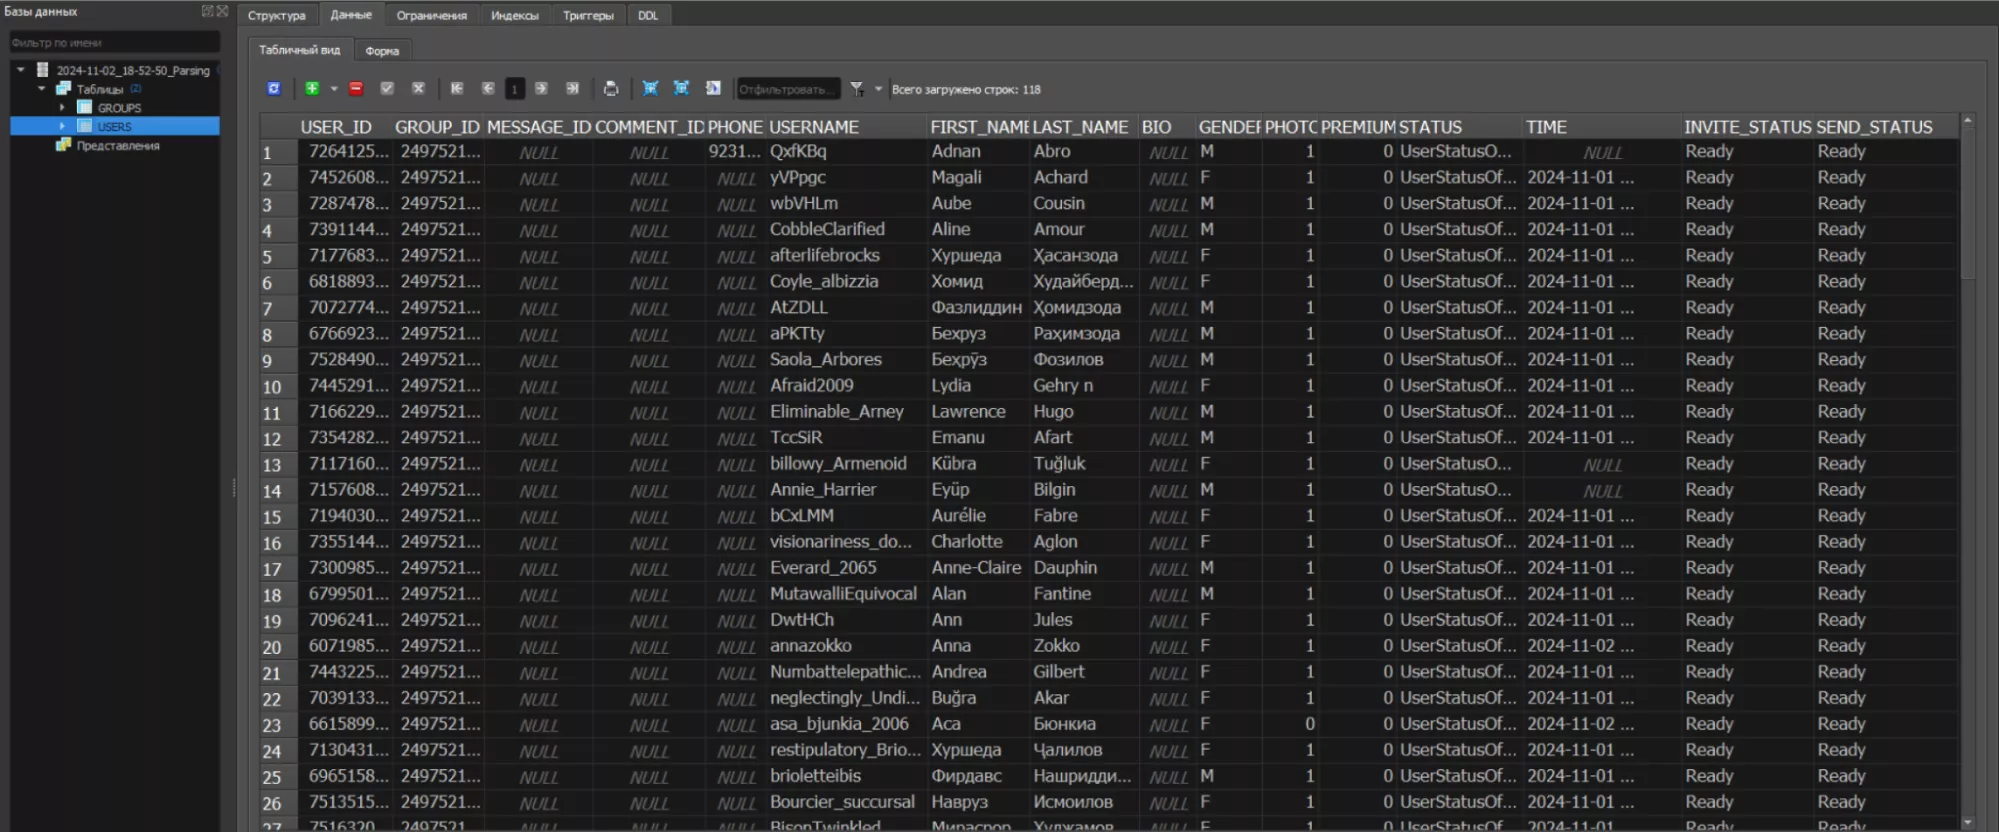Select the Табличный вид subtab
This screenshot has width=1999, height=832.
click(x=300, y=50)
